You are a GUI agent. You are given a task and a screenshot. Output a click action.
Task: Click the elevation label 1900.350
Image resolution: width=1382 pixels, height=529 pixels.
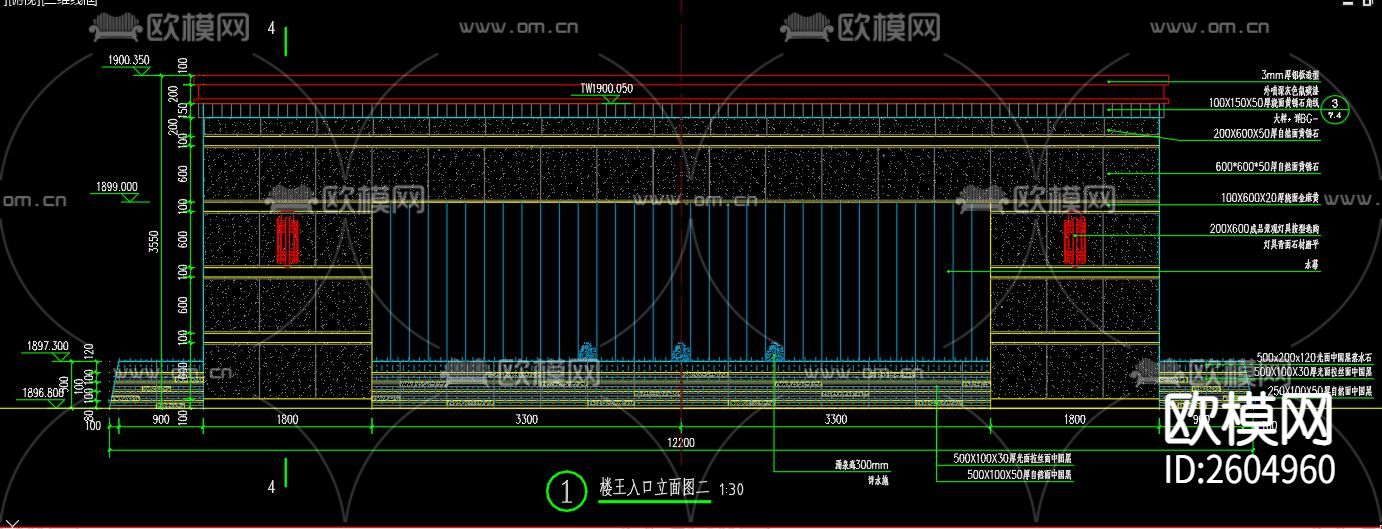pos(127,60)
